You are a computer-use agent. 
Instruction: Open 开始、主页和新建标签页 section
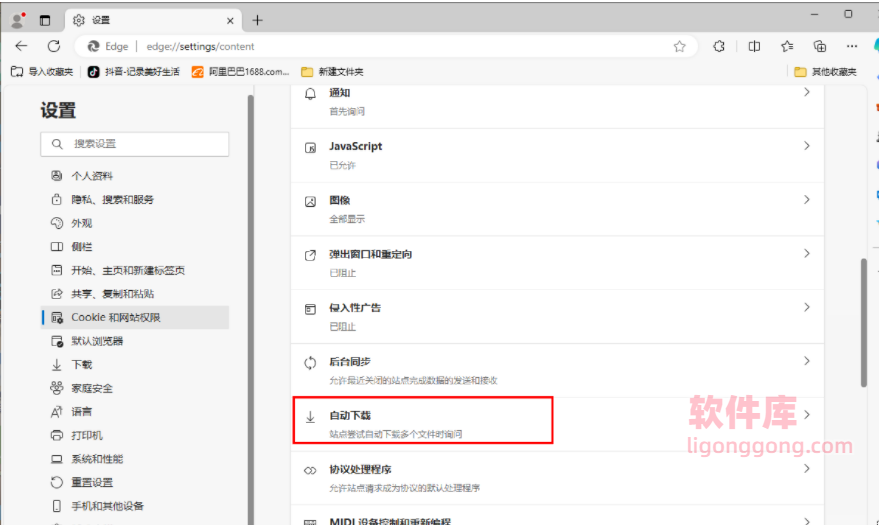click(135, 270)
